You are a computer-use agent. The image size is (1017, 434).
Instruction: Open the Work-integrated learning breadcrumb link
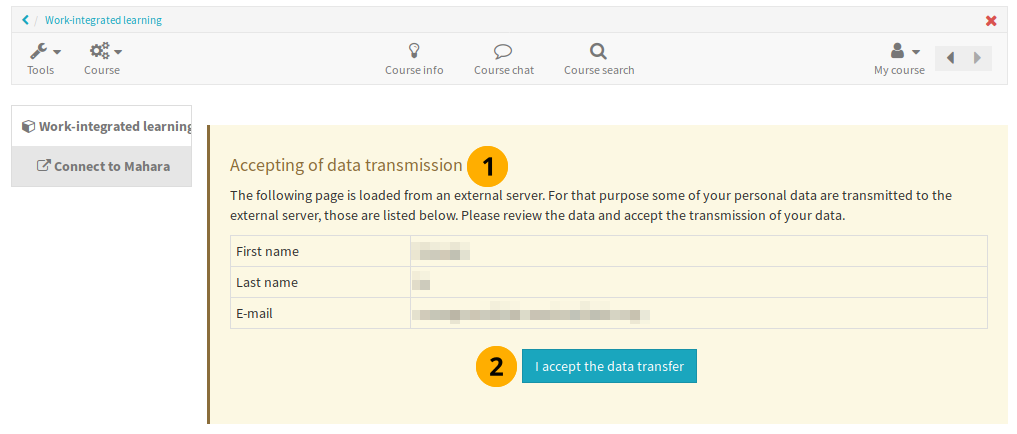103,20
